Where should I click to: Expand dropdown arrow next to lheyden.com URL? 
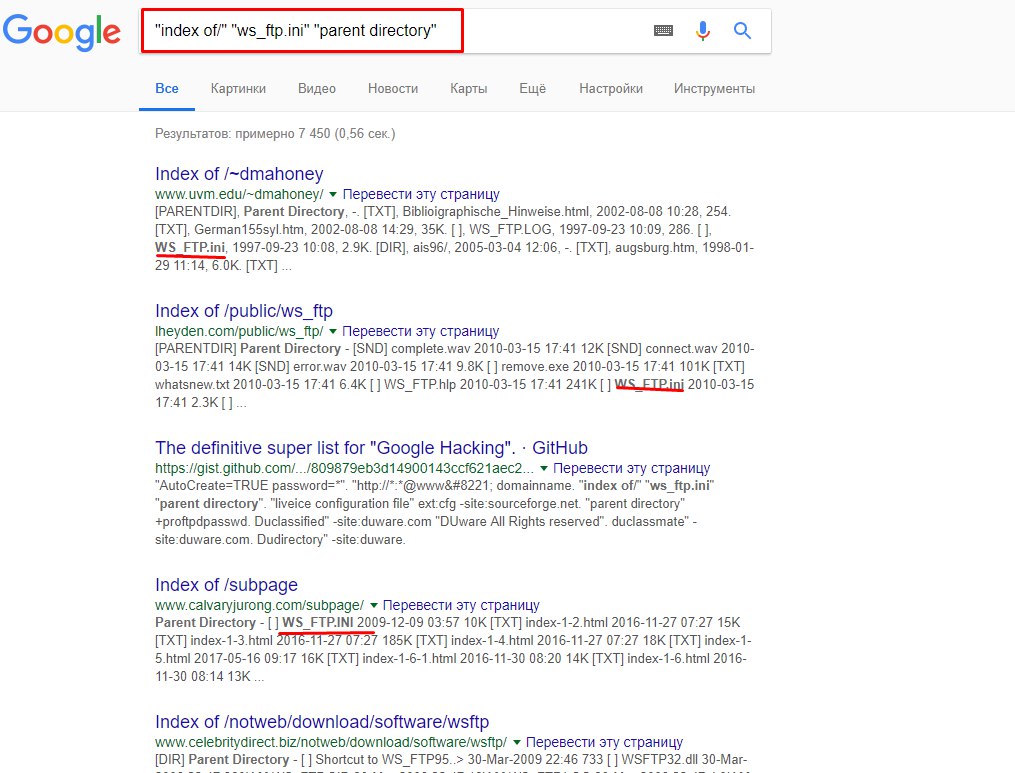pyautogui.click(x=333, y=331)
